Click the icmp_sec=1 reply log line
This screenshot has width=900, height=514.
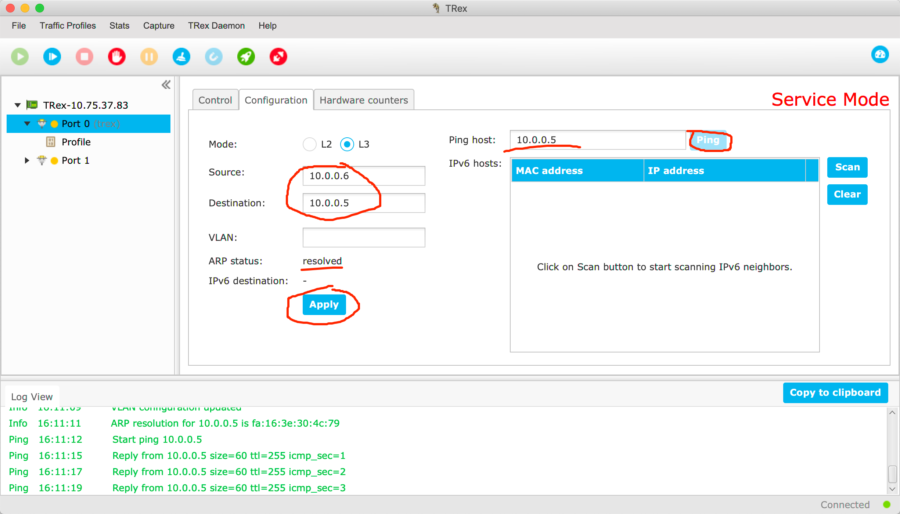click(x=228, y=455)
